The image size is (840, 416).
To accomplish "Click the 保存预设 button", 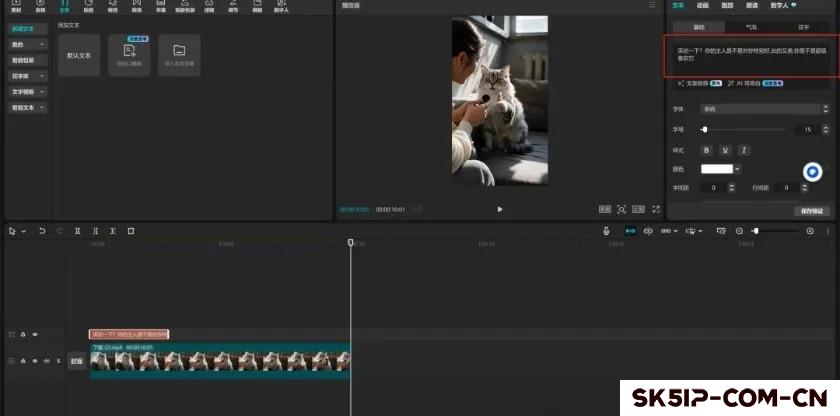I will coord(811,211).
